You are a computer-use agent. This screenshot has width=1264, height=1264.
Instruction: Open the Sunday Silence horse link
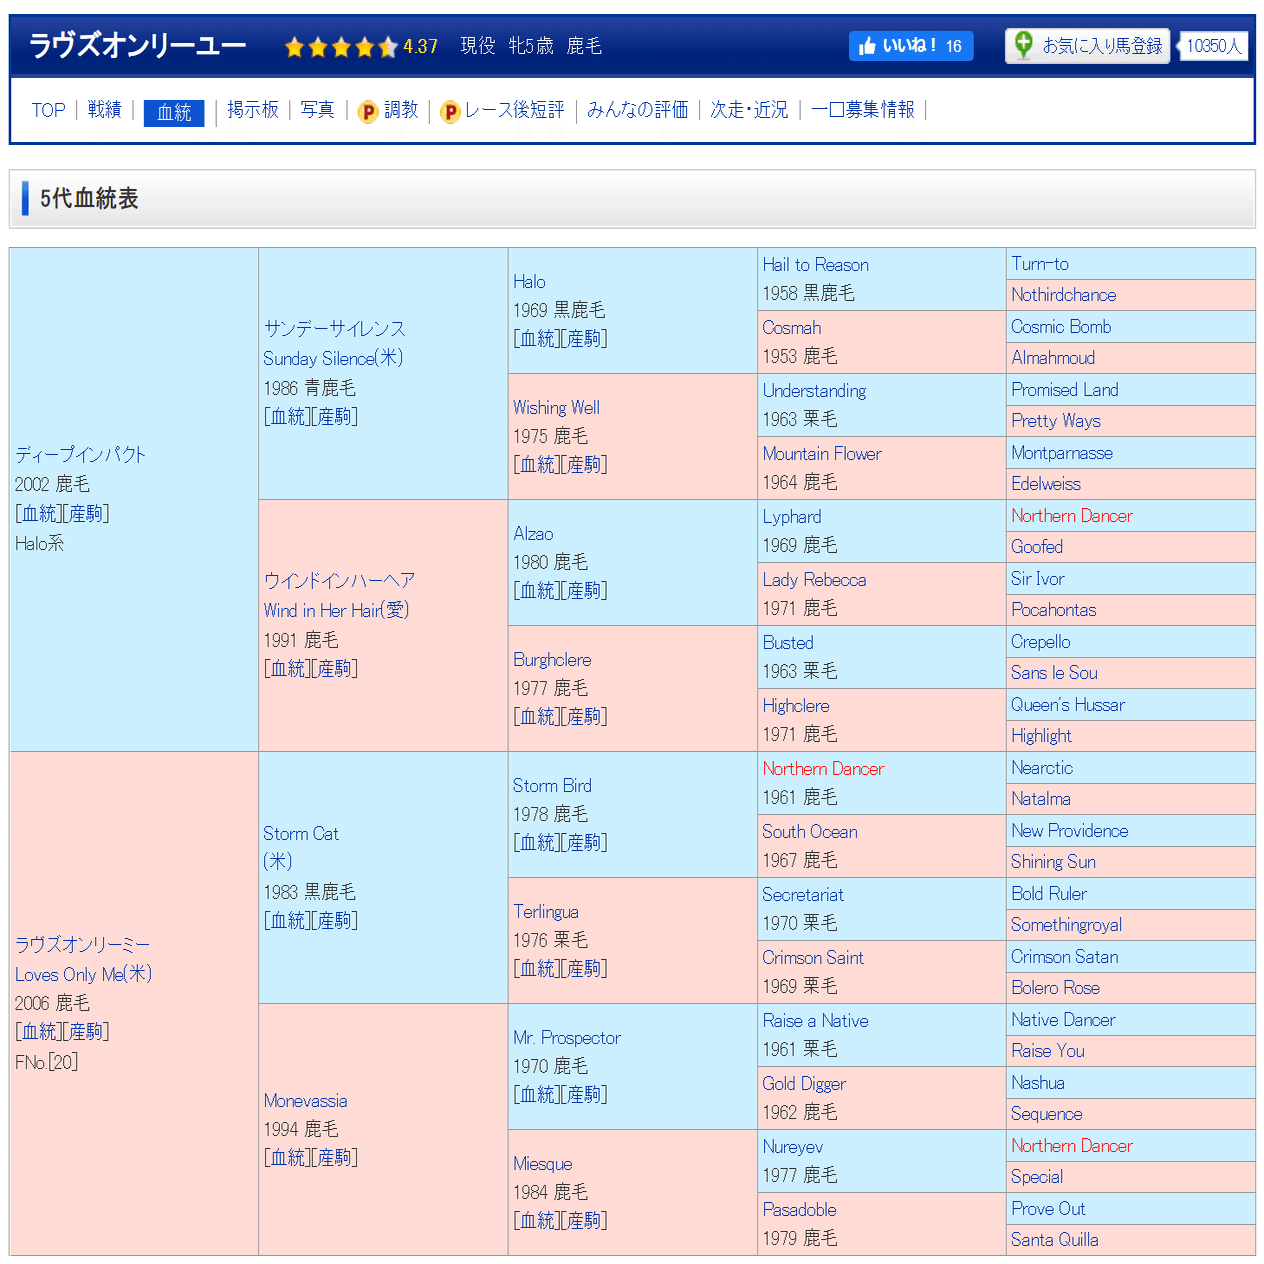pos(332,358)
